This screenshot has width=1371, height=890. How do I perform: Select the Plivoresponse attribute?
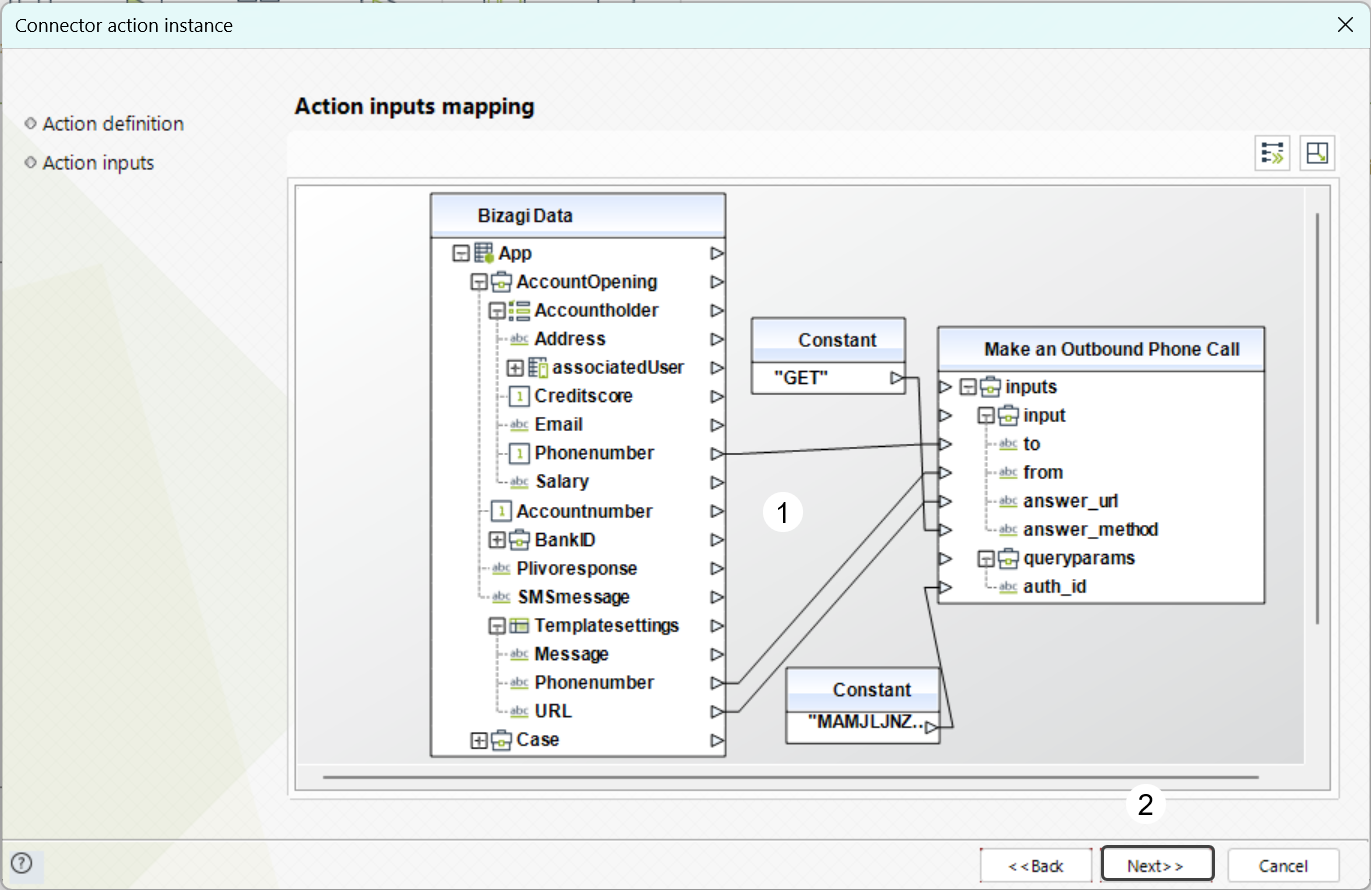[577, 568]
